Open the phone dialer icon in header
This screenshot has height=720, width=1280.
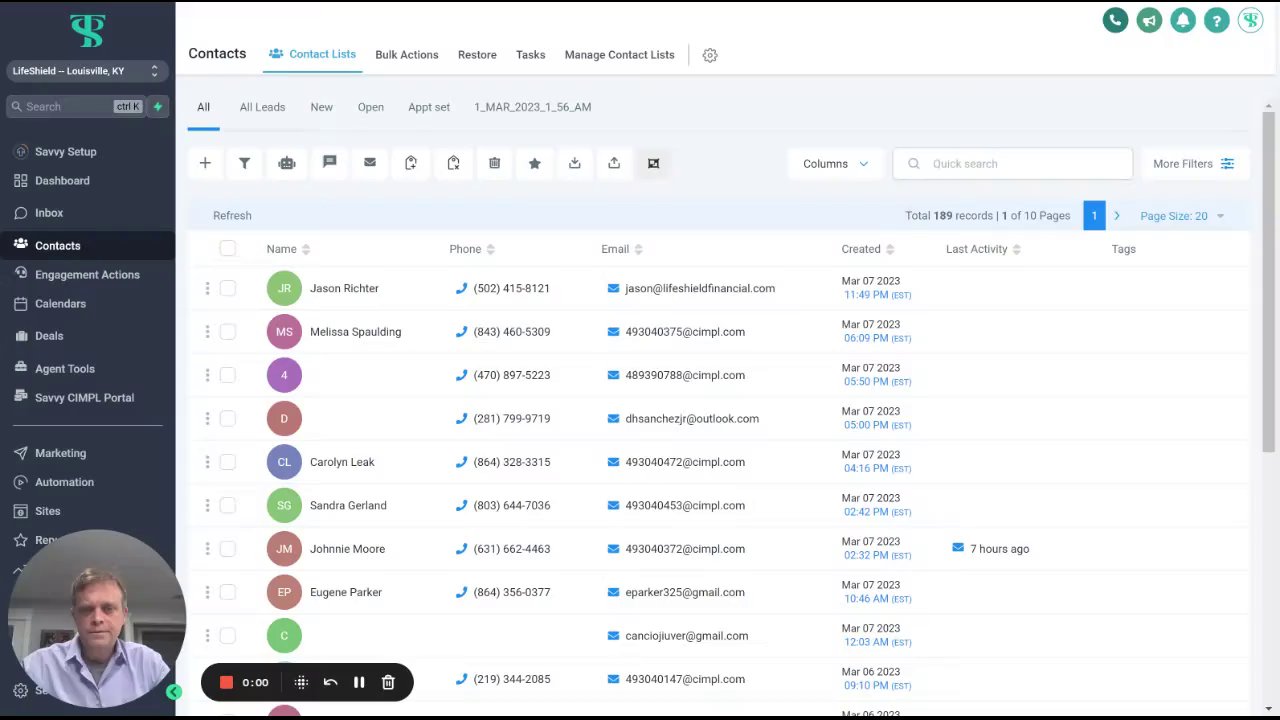[1115, 20]
